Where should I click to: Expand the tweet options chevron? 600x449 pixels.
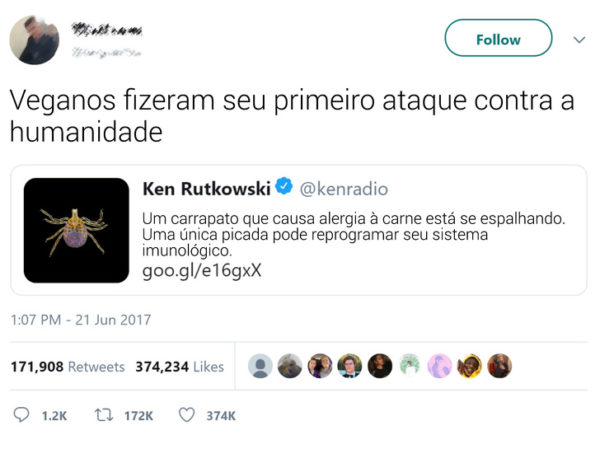point(579,39)
